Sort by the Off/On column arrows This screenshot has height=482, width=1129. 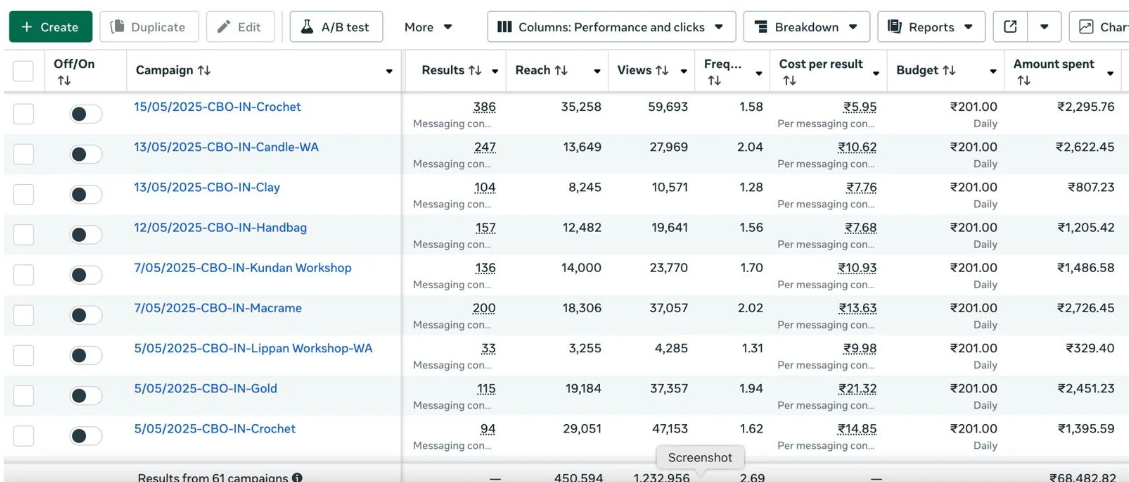click(64, 80)
